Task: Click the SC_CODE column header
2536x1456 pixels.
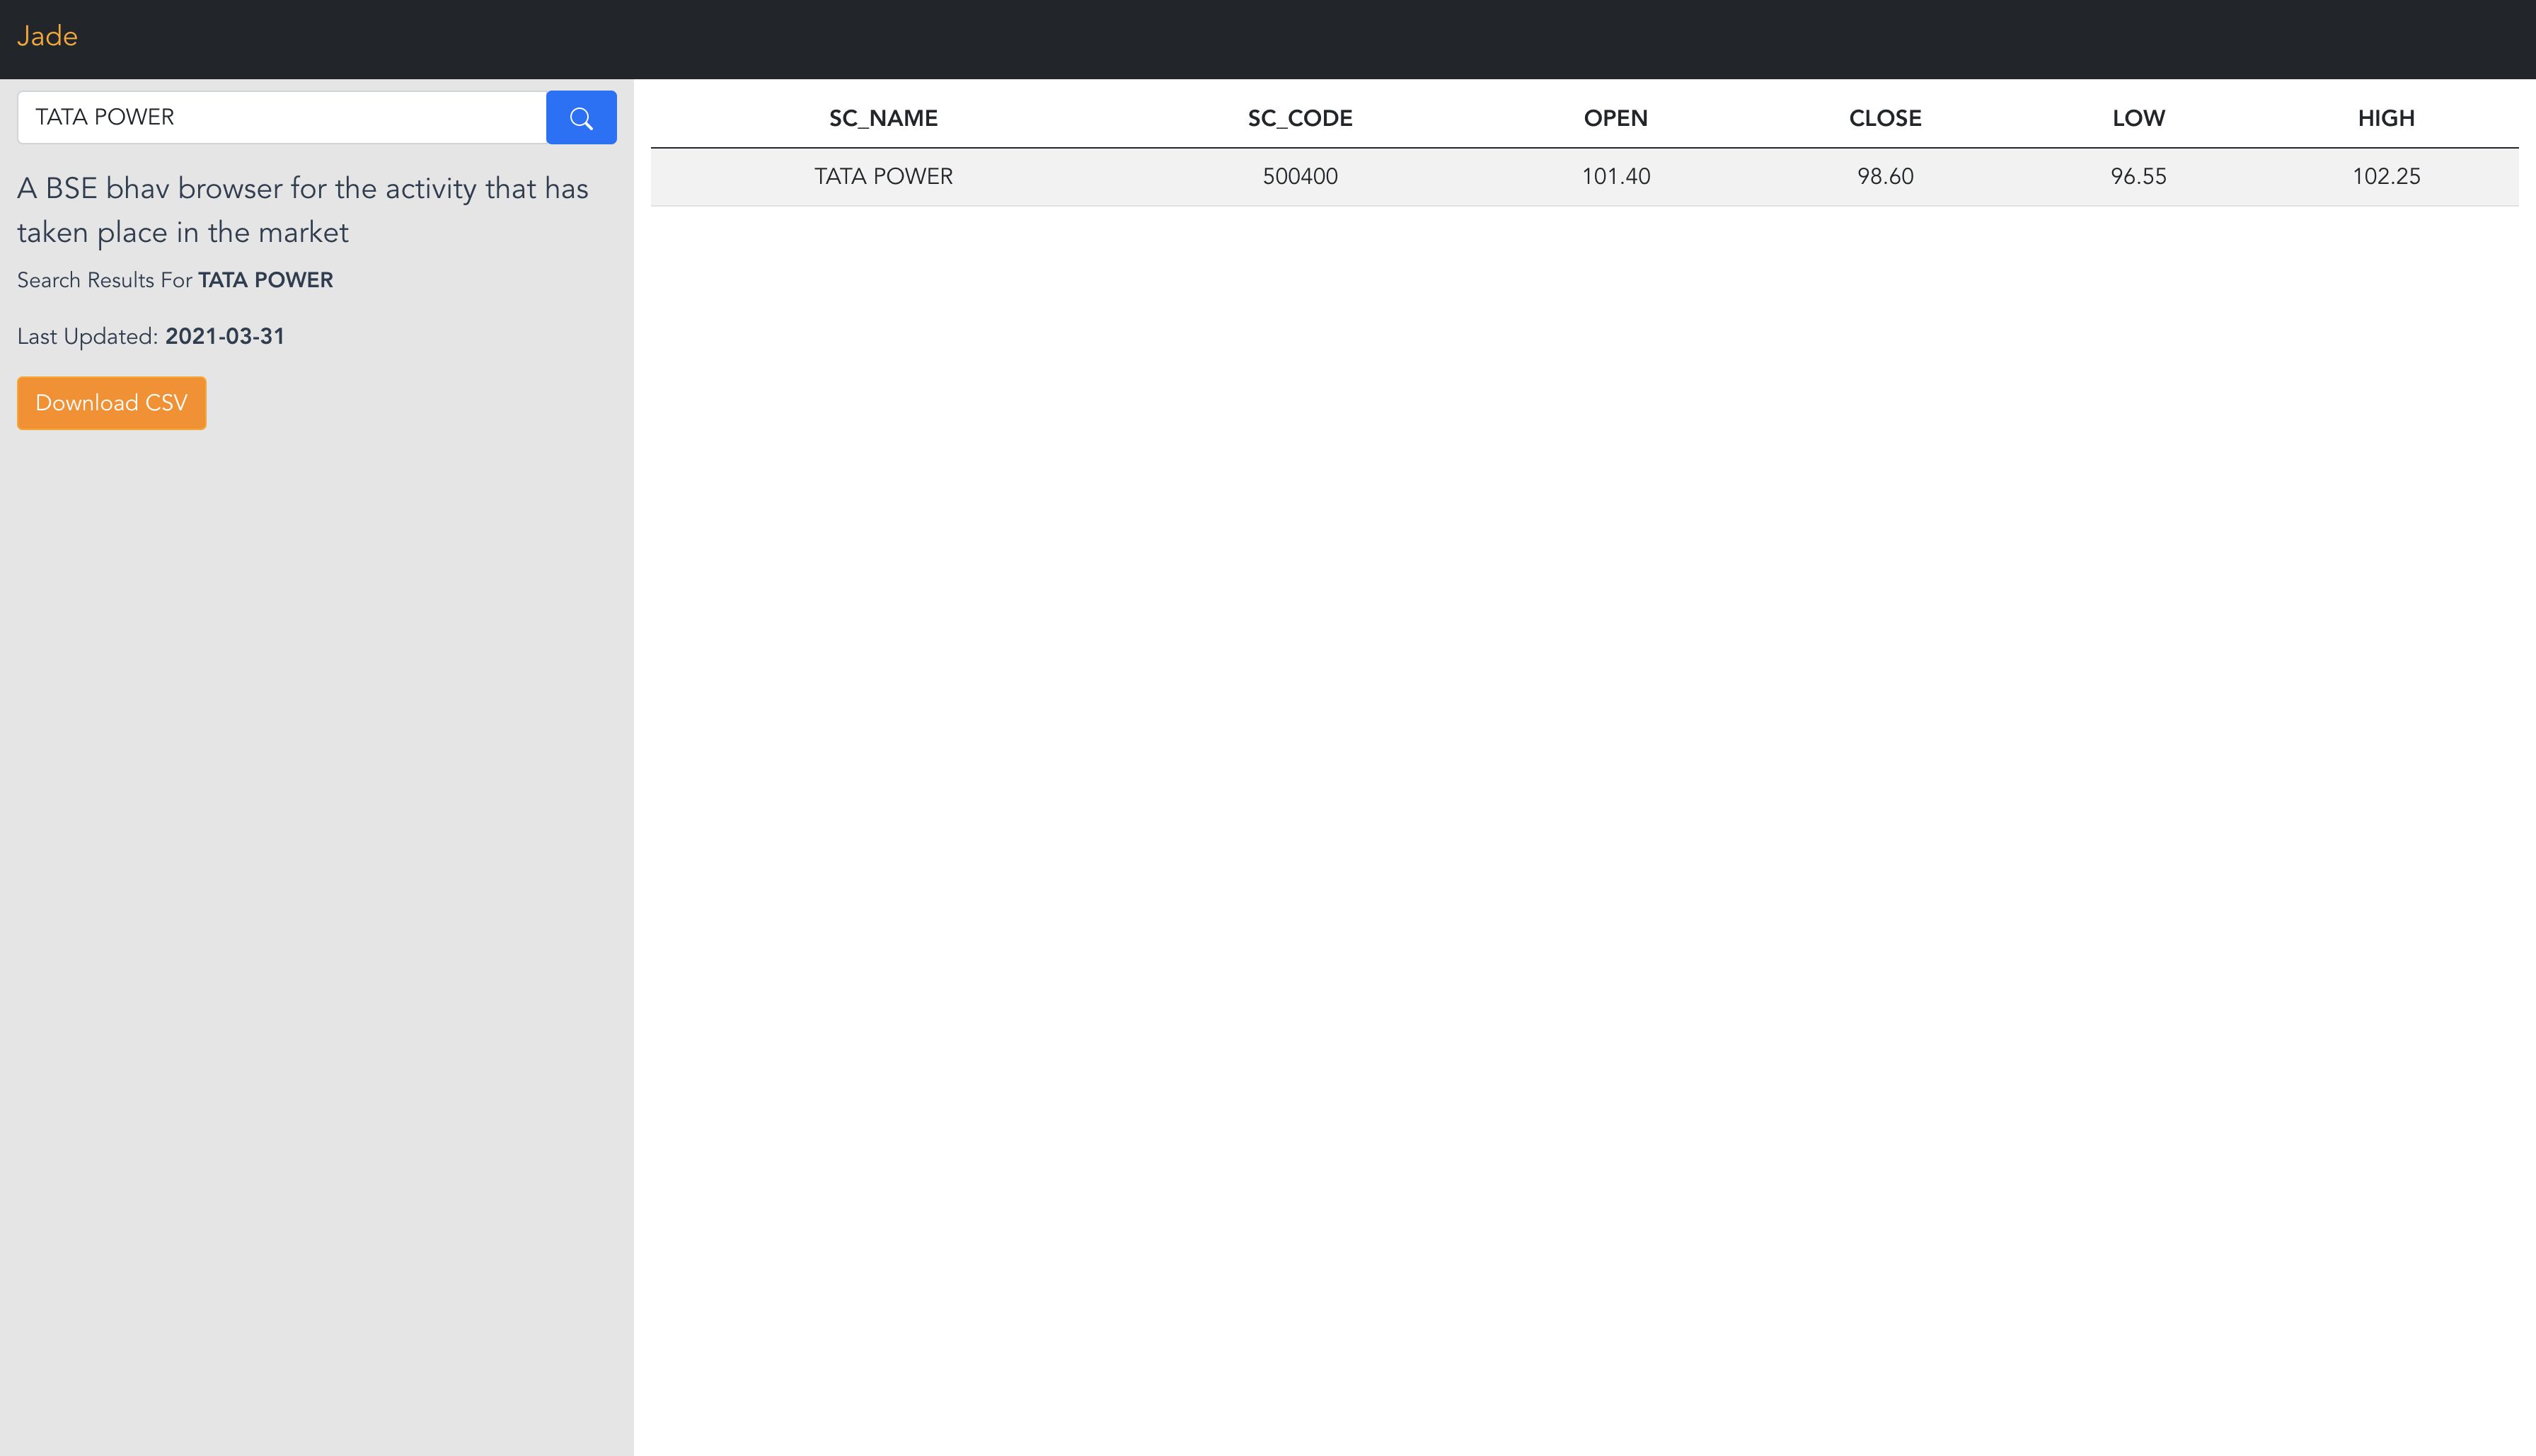Action: point(1299,118)
